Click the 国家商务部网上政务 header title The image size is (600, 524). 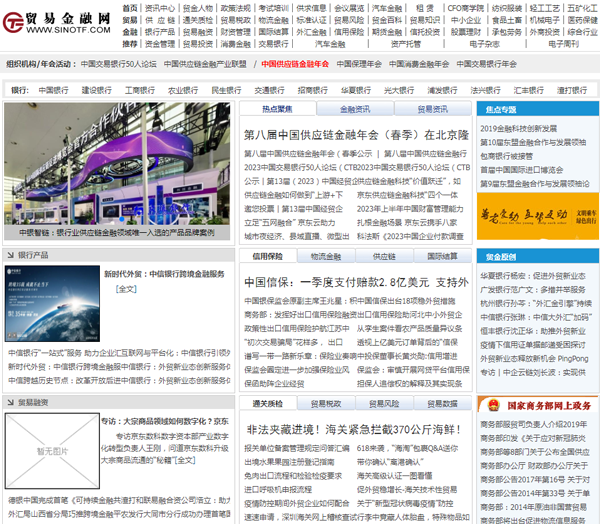[x=549, y=406]
